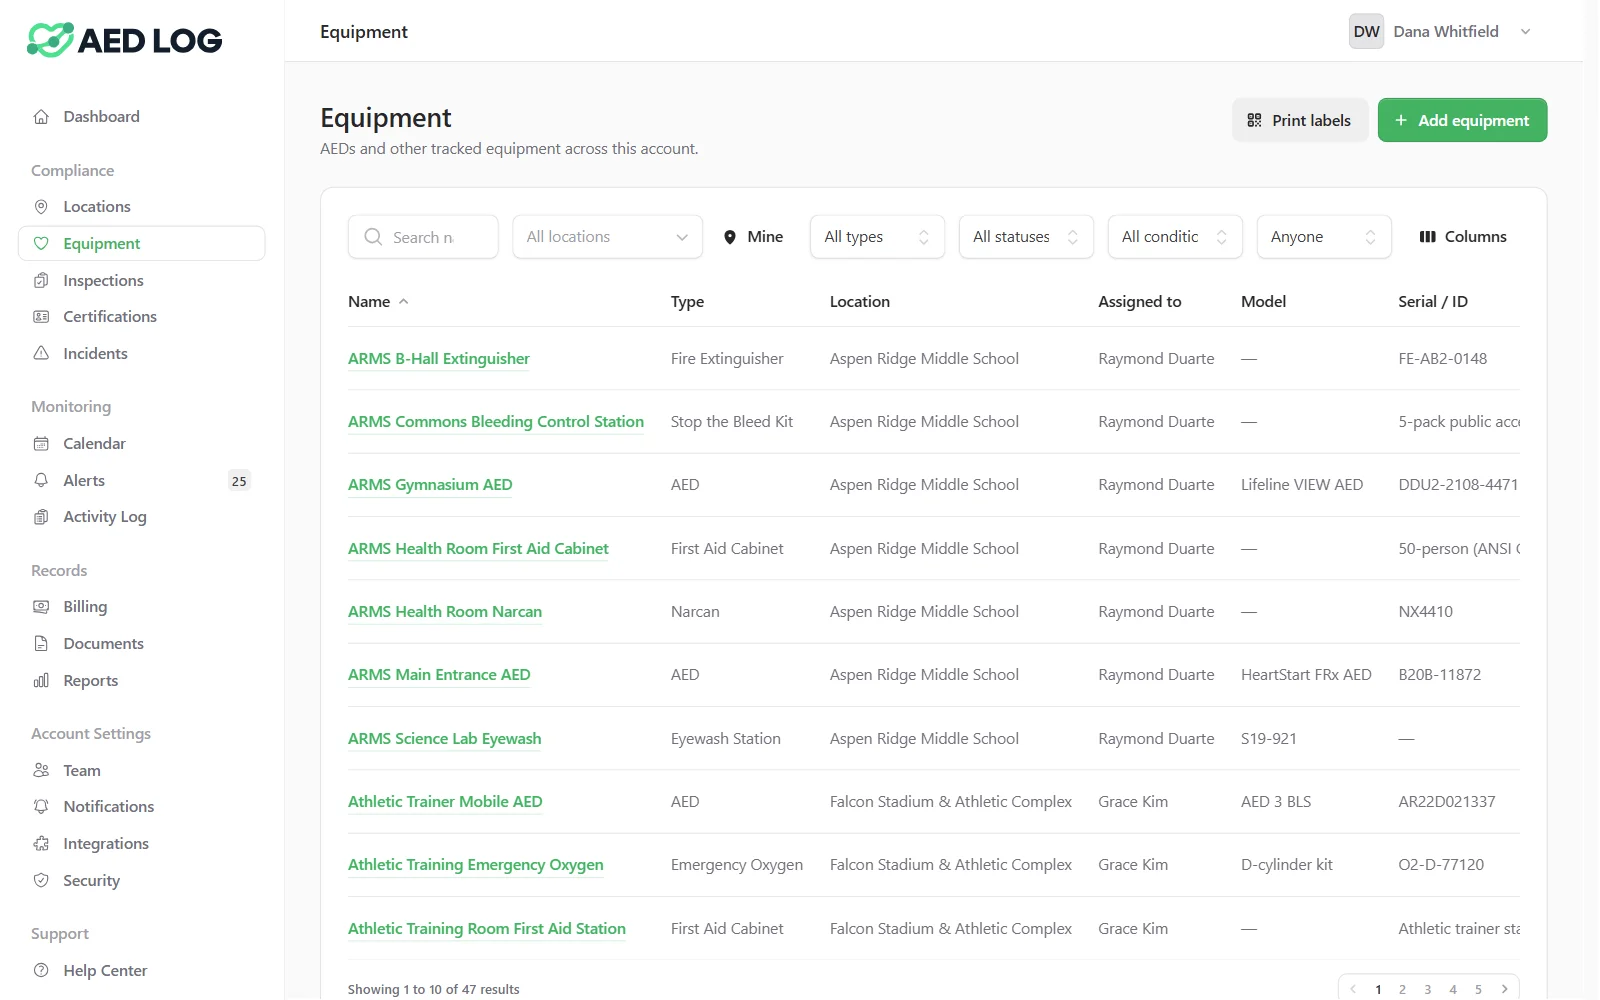1600x1000 pixels.
Task: Click the Incidents warning triangle icon
Action: tap(41, 354)
